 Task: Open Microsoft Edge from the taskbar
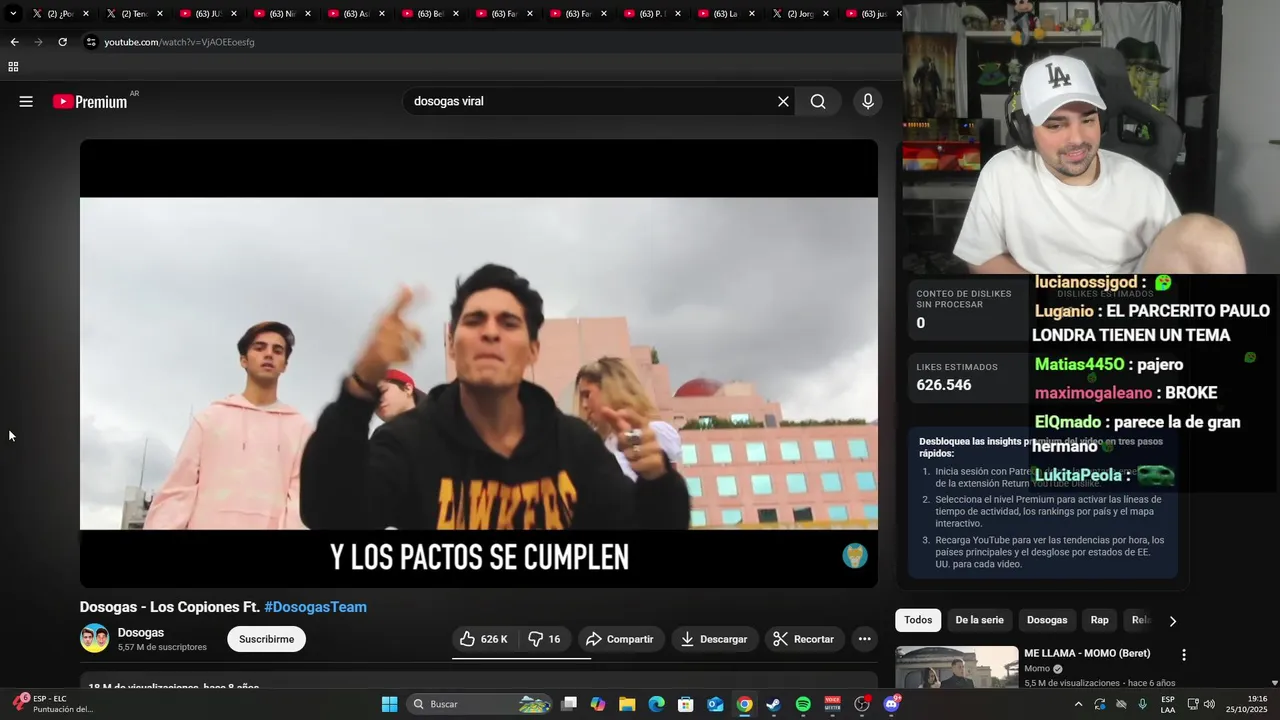[x=656, y=704]
